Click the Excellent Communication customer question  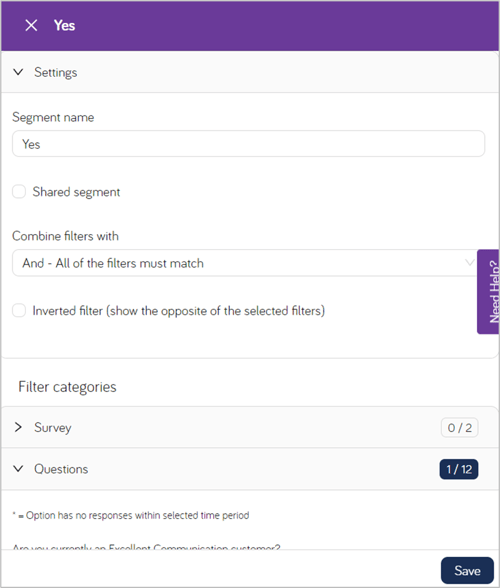[146, 547]
